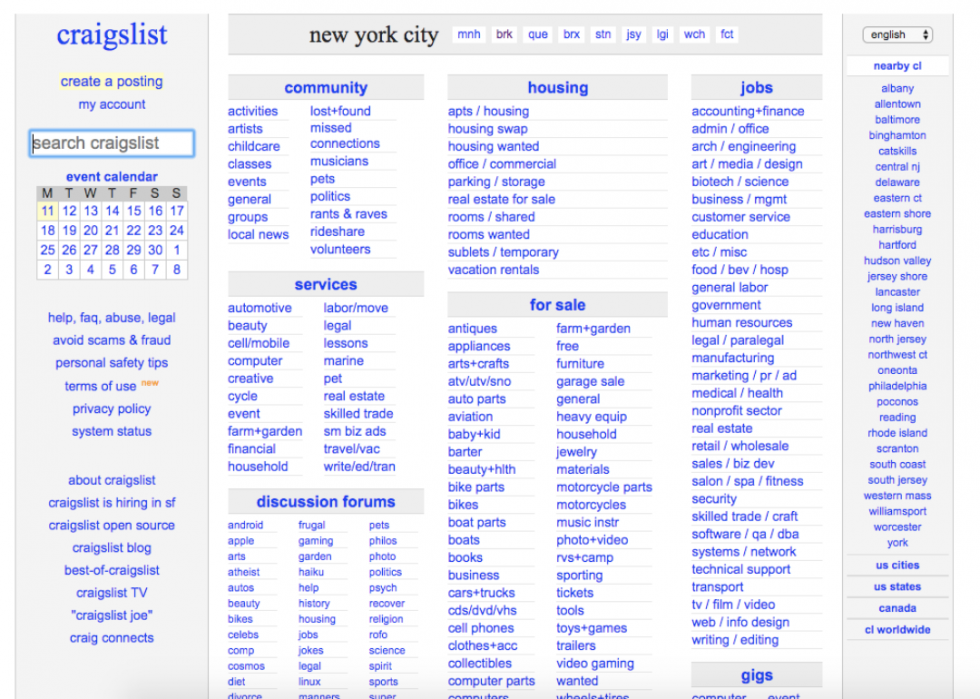
Task: Open craigslist is hiring in sf
Action: (112, 503)
